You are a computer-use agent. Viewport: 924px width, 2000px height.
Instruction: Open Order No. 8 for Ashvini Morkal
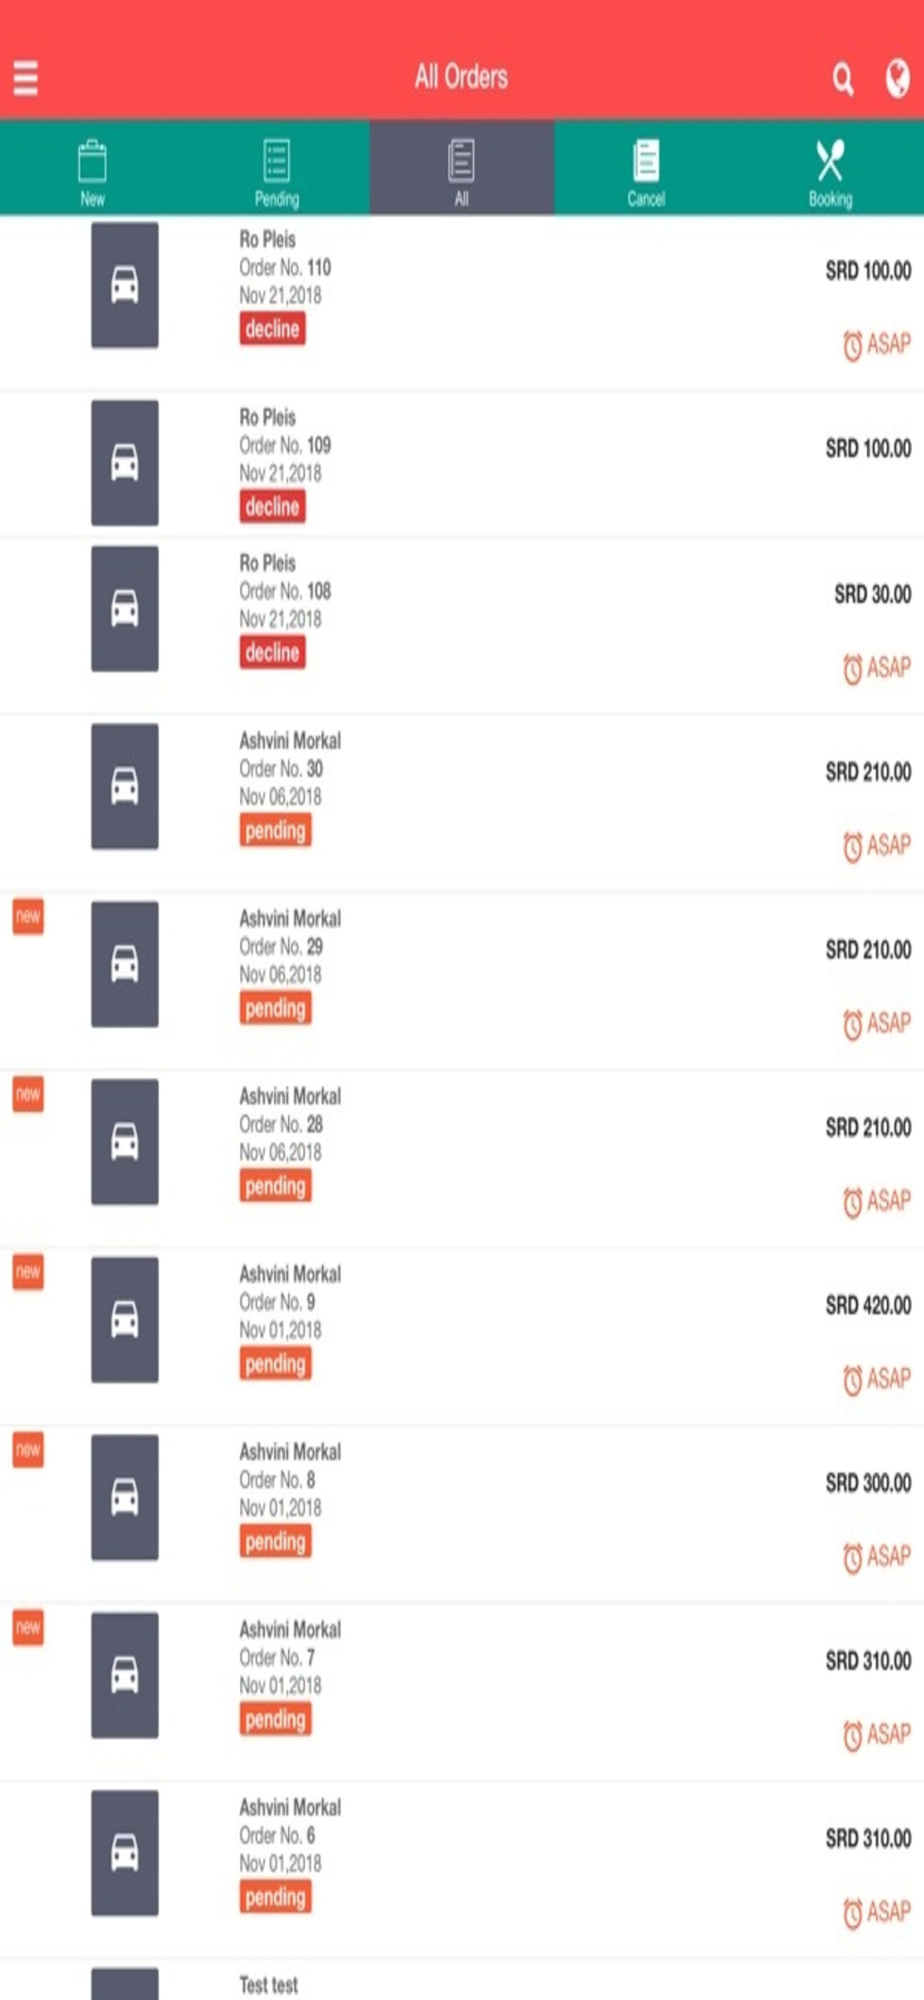(x=462, y=1514)
